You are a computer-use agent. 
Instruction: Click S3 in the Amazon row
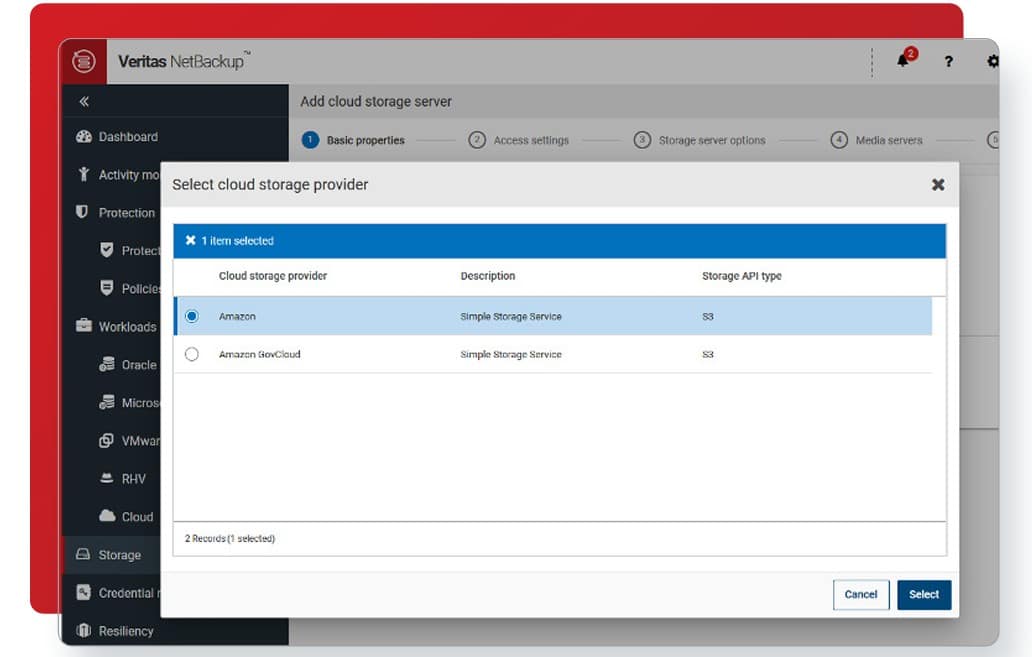708,317
